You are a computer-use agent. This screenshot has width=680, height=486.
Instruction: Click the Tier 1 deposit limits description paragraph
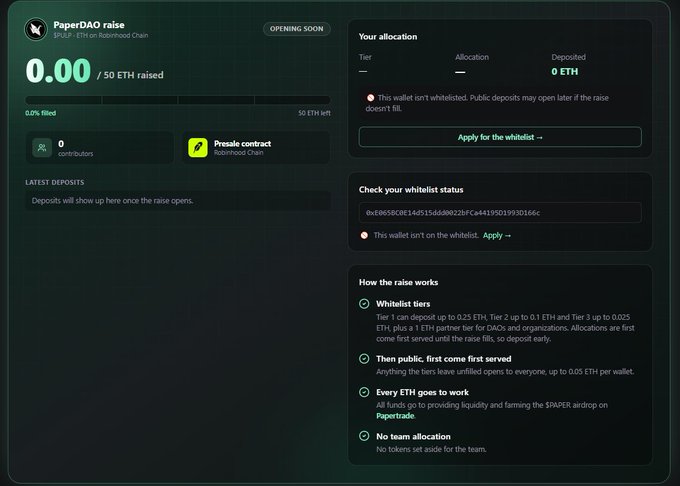pos(505,328)
